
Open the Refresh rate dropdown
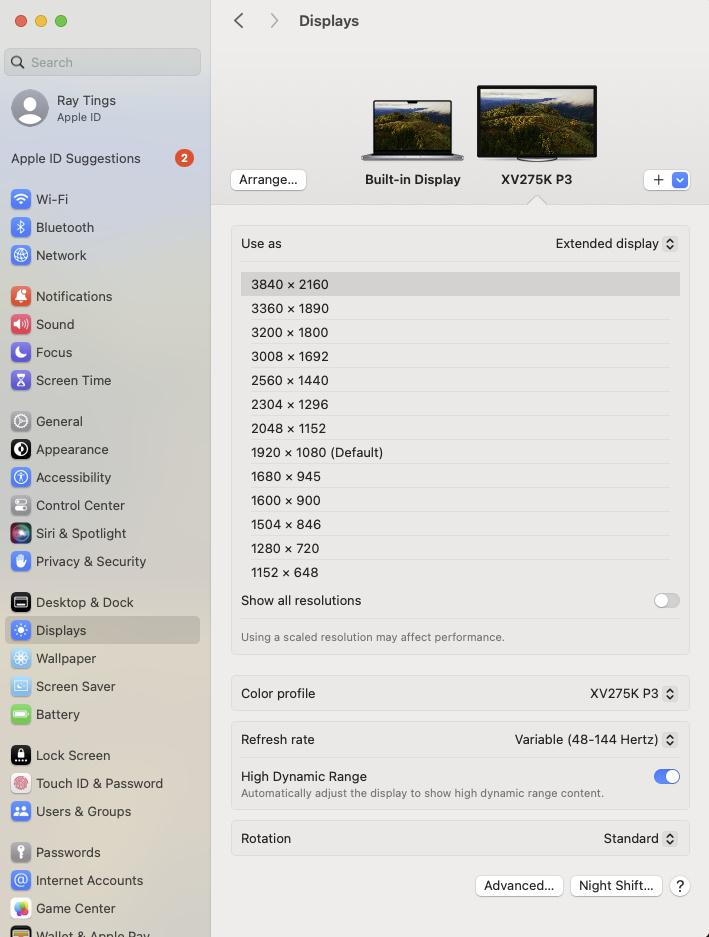tap(596, 740)
